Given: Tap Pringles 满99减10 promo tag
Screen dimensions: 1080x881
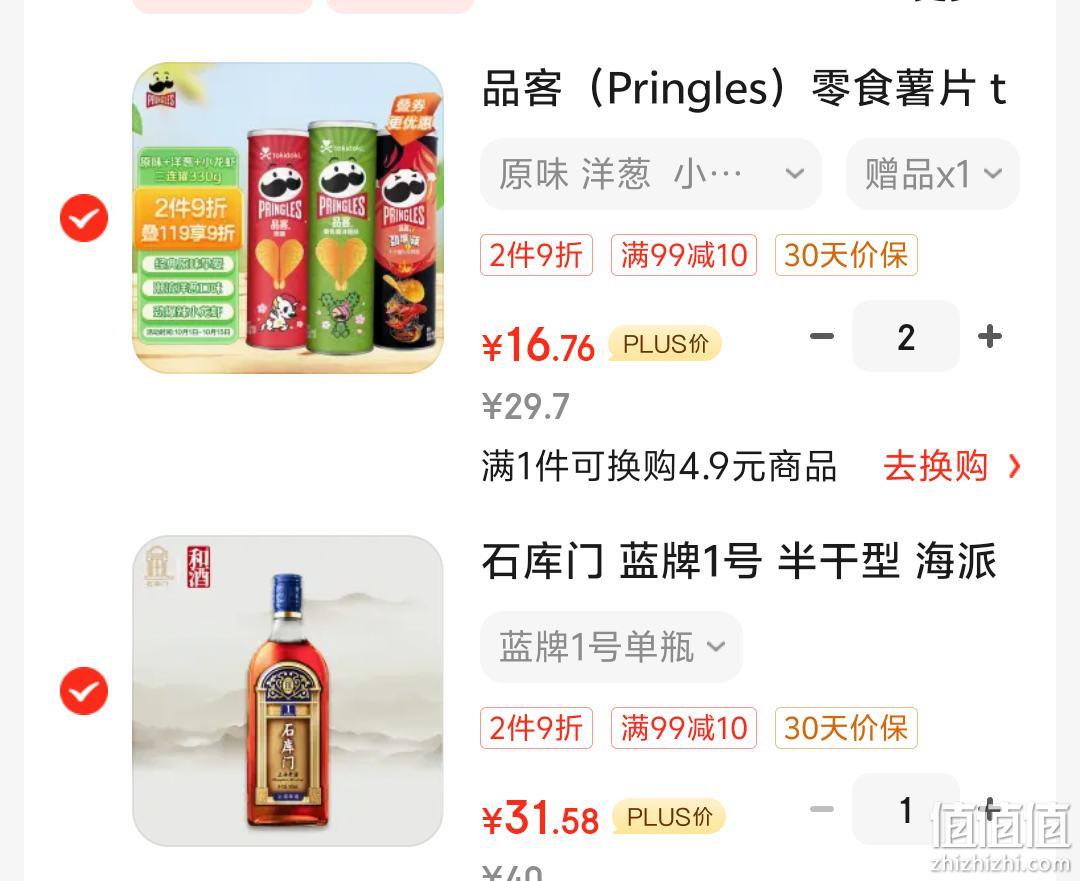Looking at the screenshot, I should (x=684, y=255).
